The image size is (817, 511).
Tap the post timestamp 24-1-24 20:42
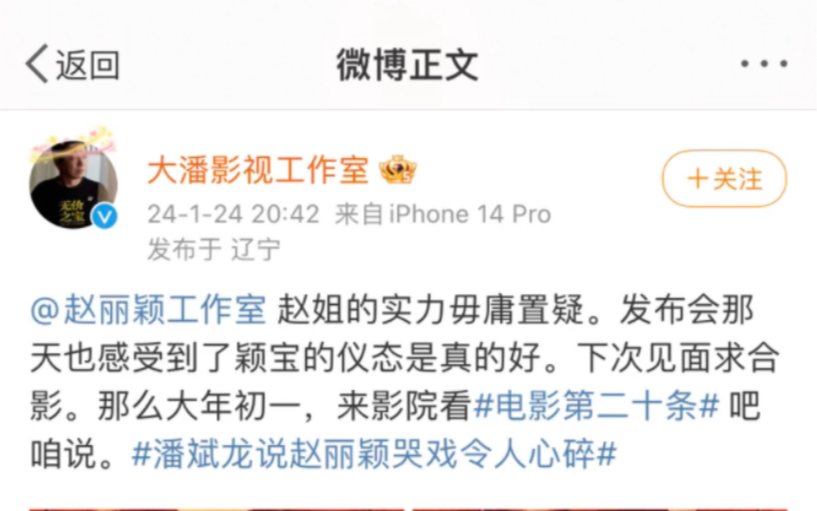point(233,214)
